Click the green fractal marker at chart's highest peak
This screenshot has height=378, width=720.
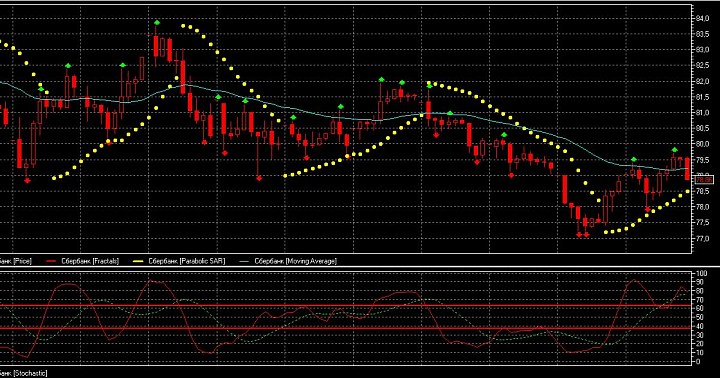pos(157,23)
